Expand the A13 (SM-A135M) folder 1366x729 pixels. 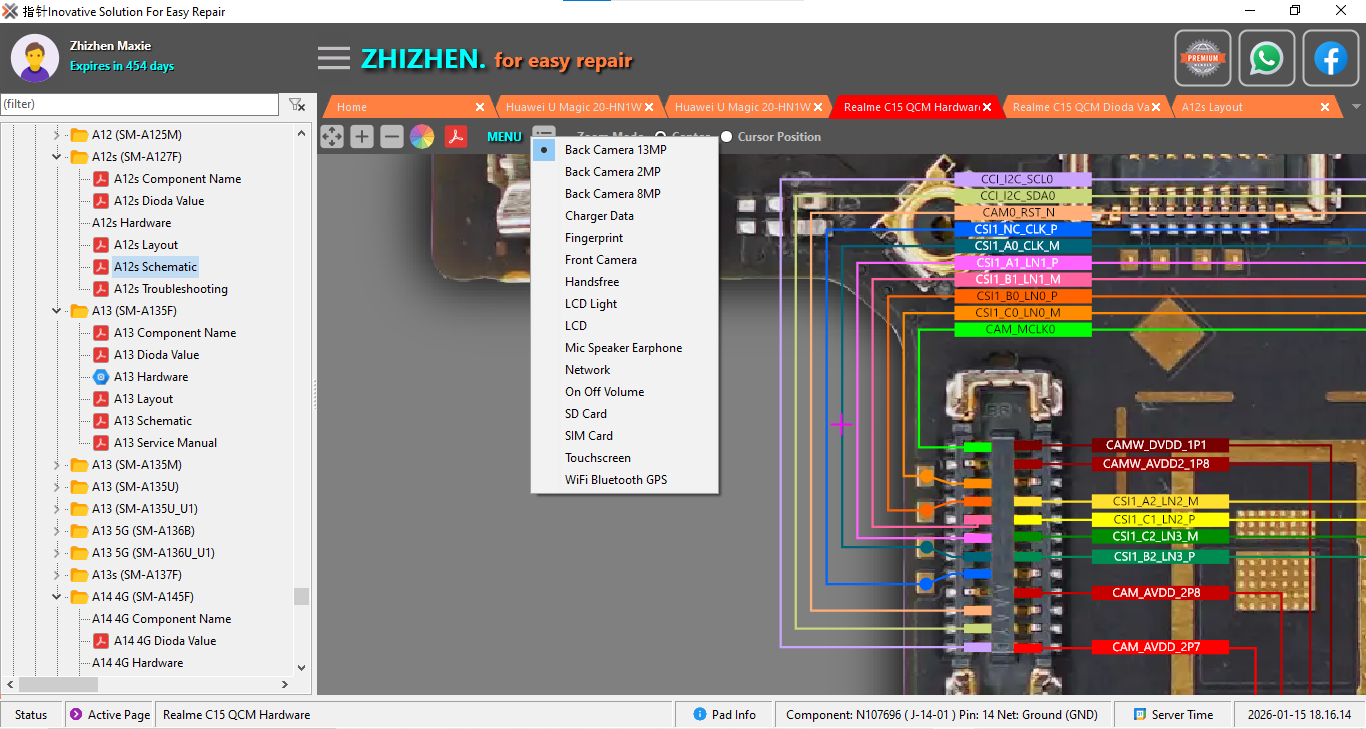coord(57,465)
